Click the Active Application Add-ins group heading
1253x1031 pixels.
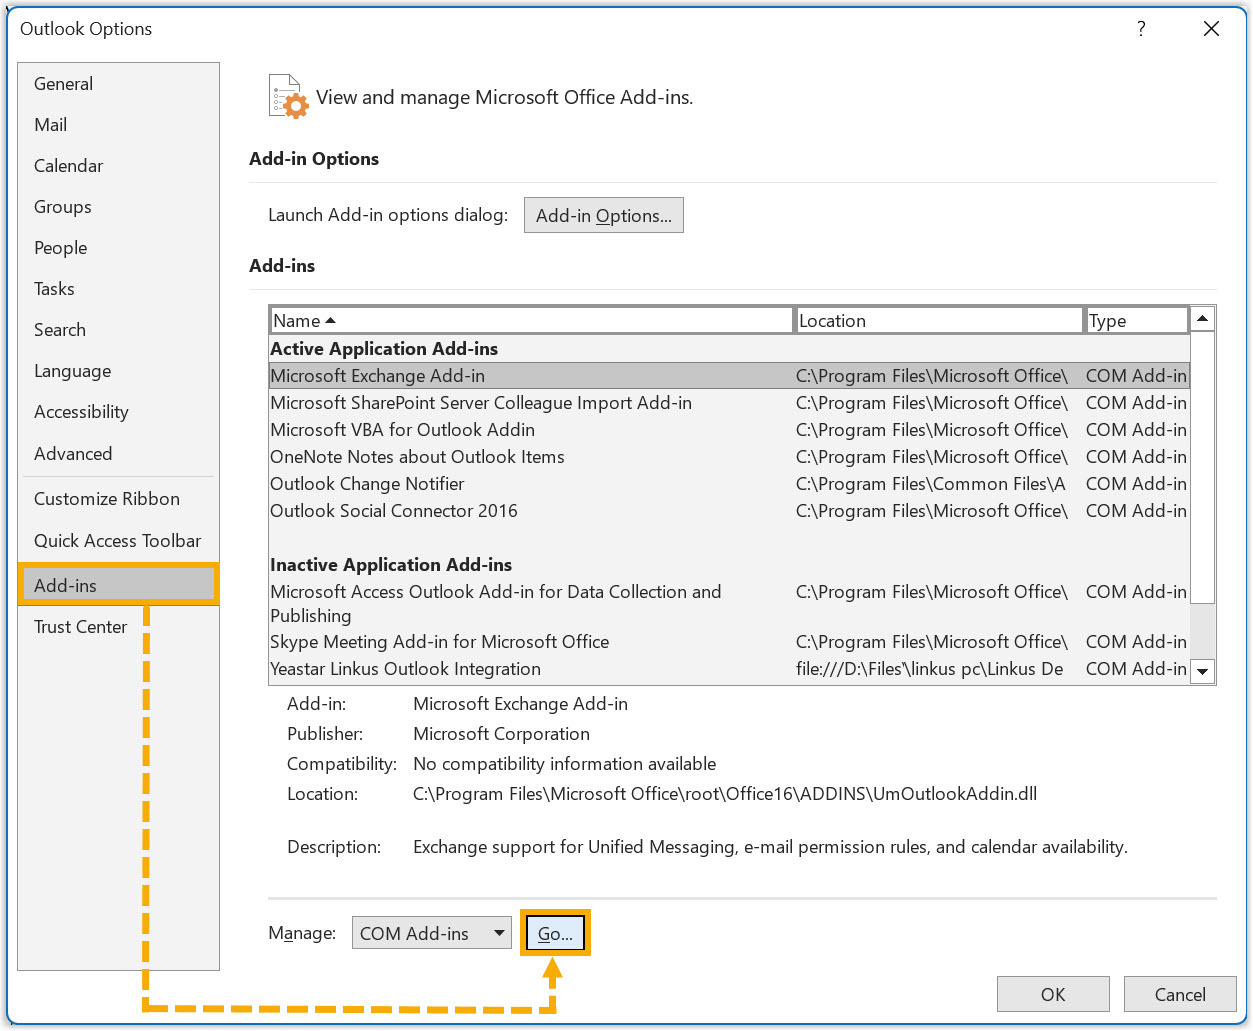point(384,349)
